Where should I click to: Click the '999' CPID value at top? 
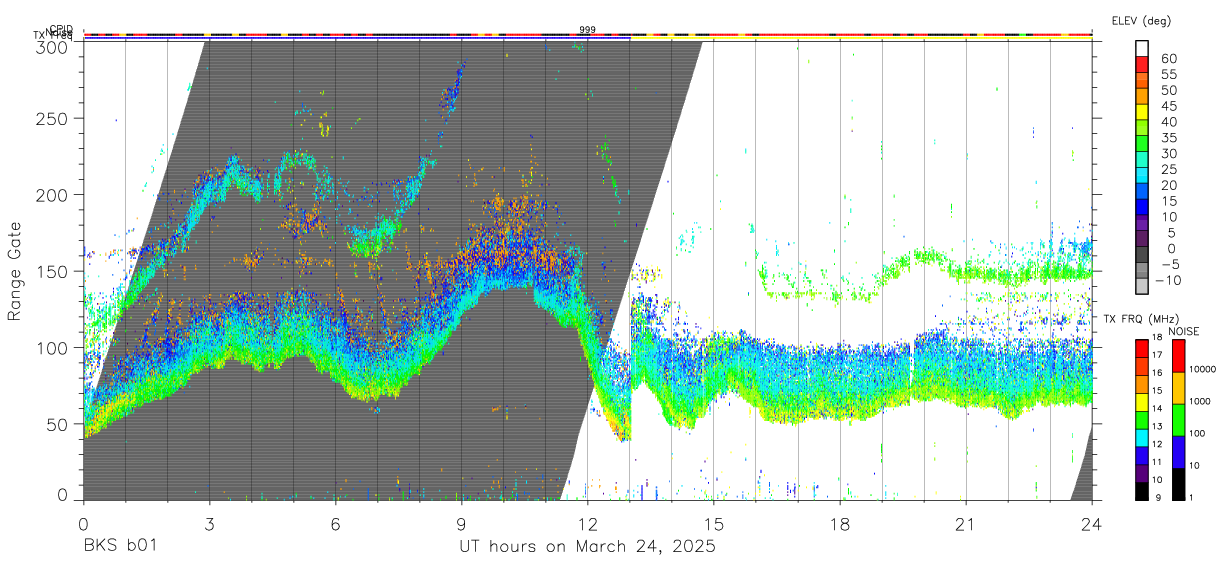[587, 30]
